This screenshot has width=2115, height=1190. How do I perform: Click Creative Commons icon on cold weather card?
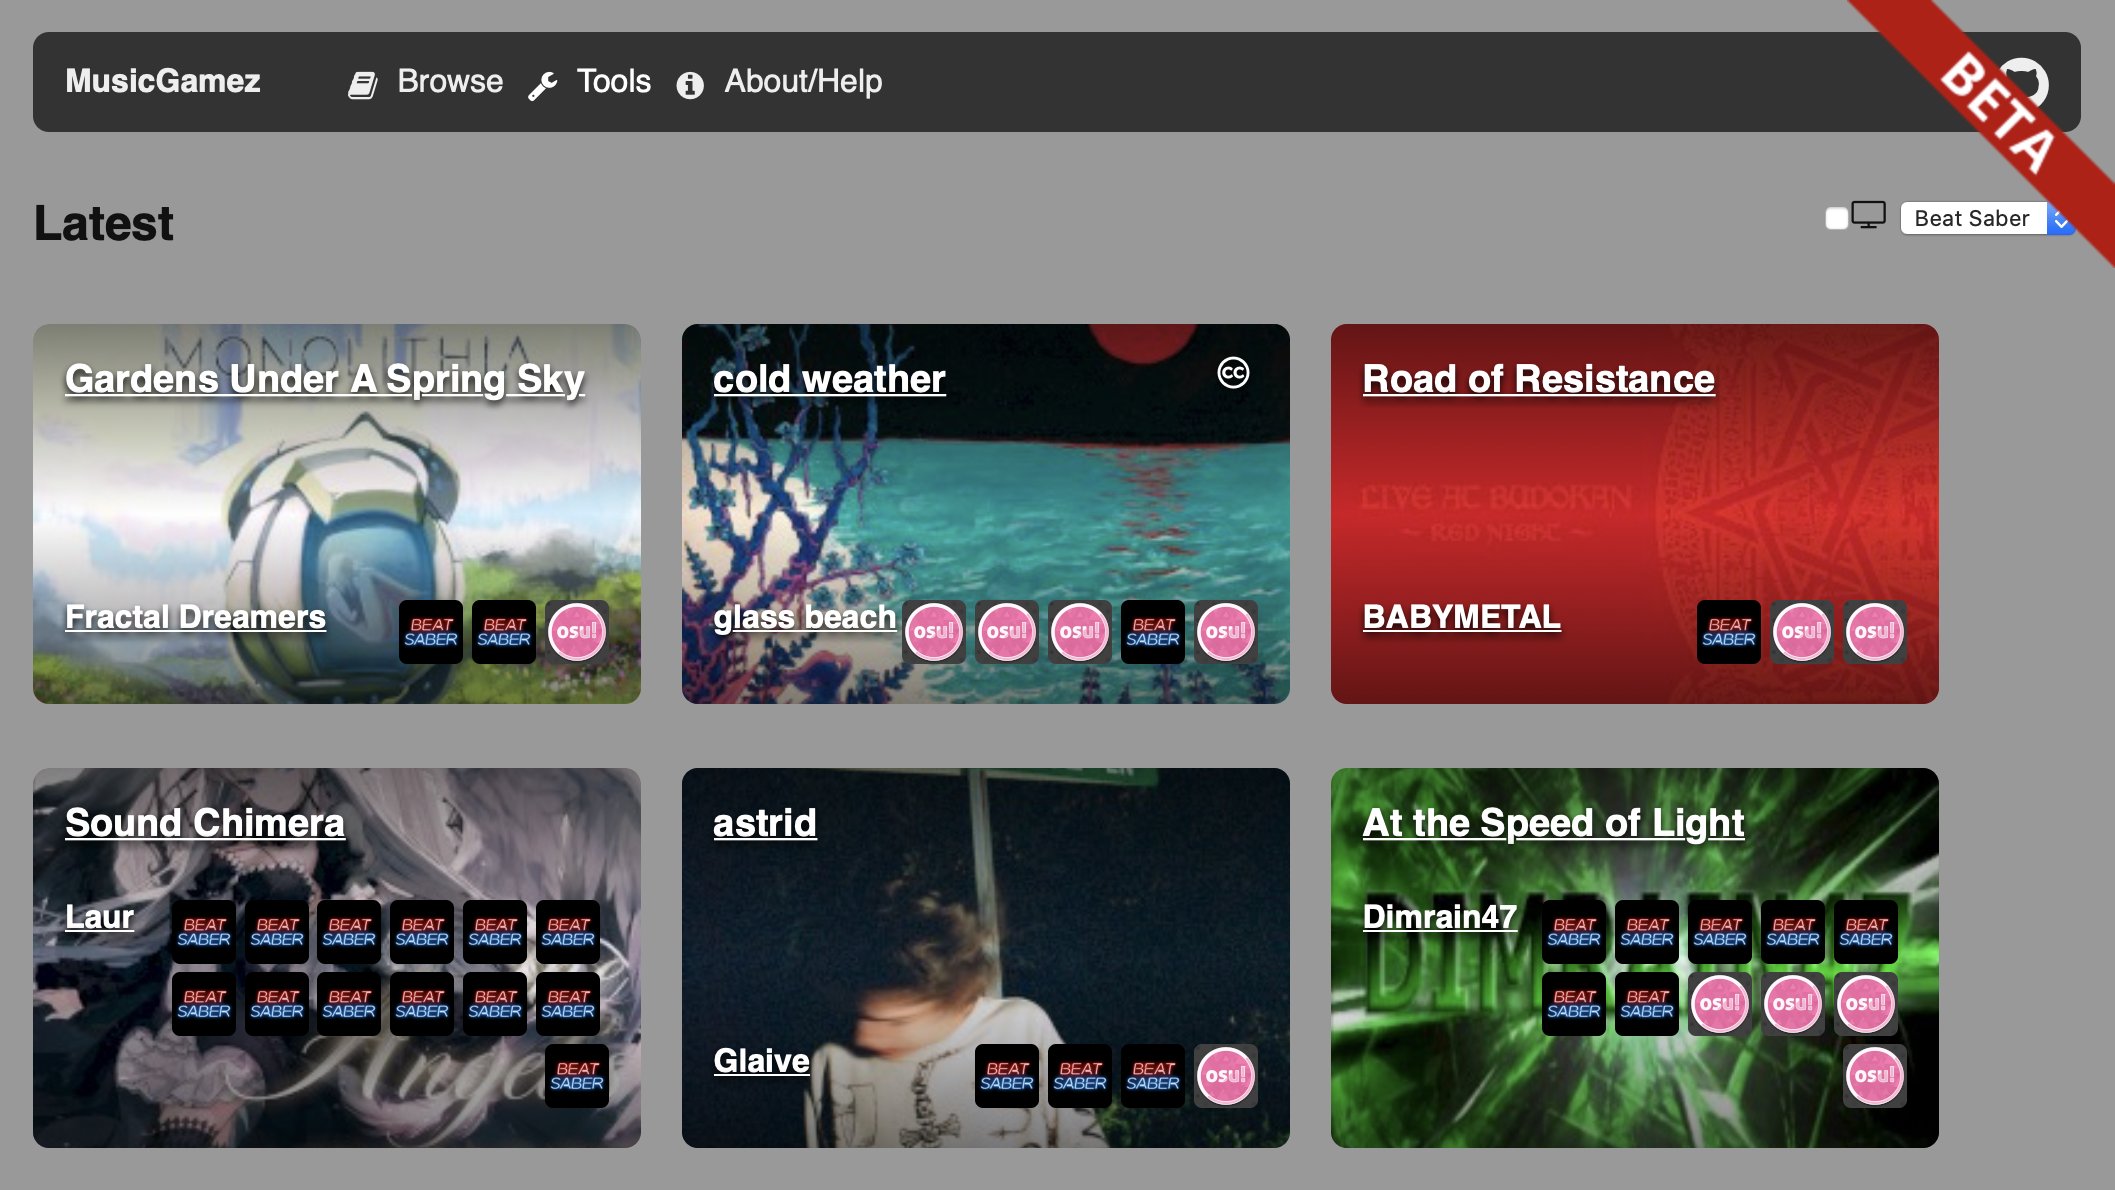click(1233, 373)
